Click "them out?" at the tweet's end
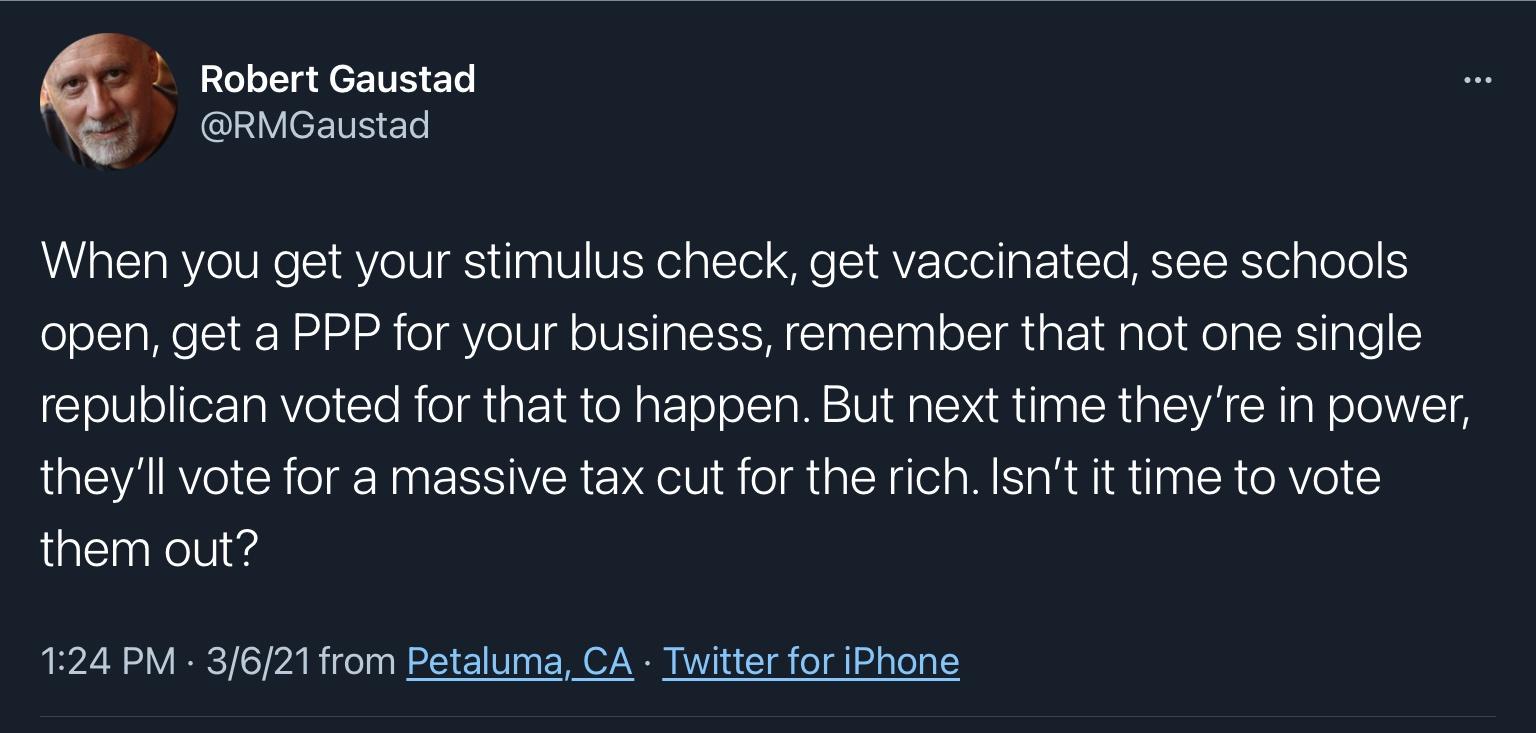Screen dimensions: 1536x733 pos(150,549)
